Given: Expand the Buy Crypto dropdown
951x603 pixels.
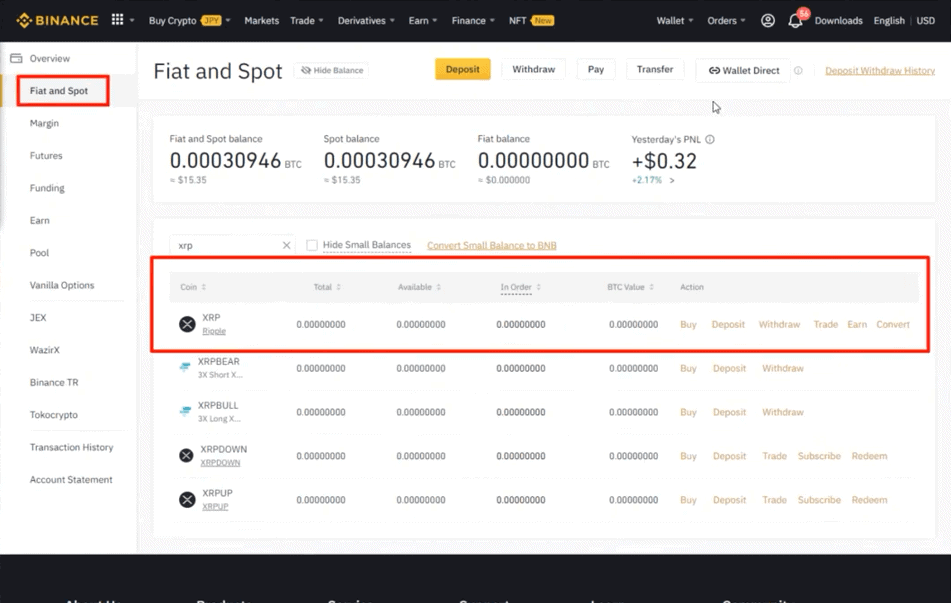Looking at the screenshot, I should click(189, 21).
